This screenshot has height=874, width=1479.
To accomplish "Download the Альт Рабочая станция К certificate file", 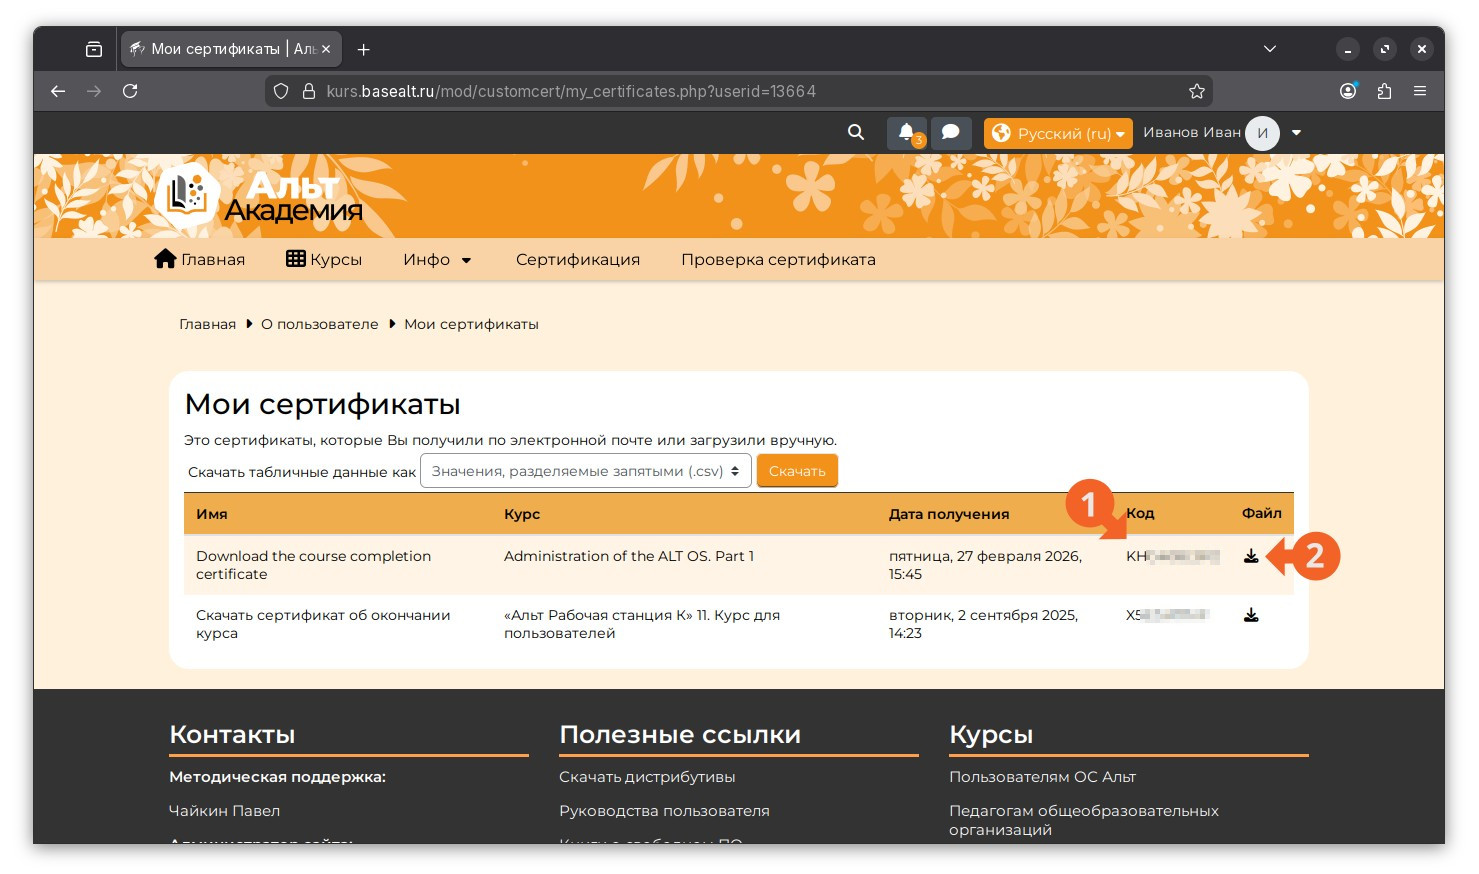I will tap(1251, 615).
